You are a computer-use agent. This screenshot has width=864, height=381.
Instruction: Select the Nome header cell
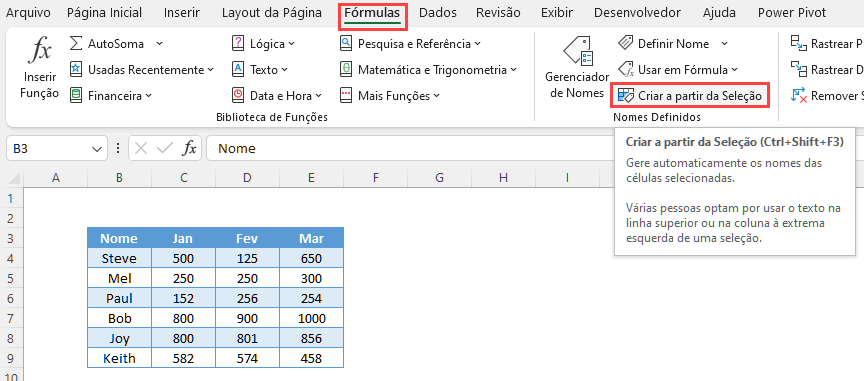(120, 238)
